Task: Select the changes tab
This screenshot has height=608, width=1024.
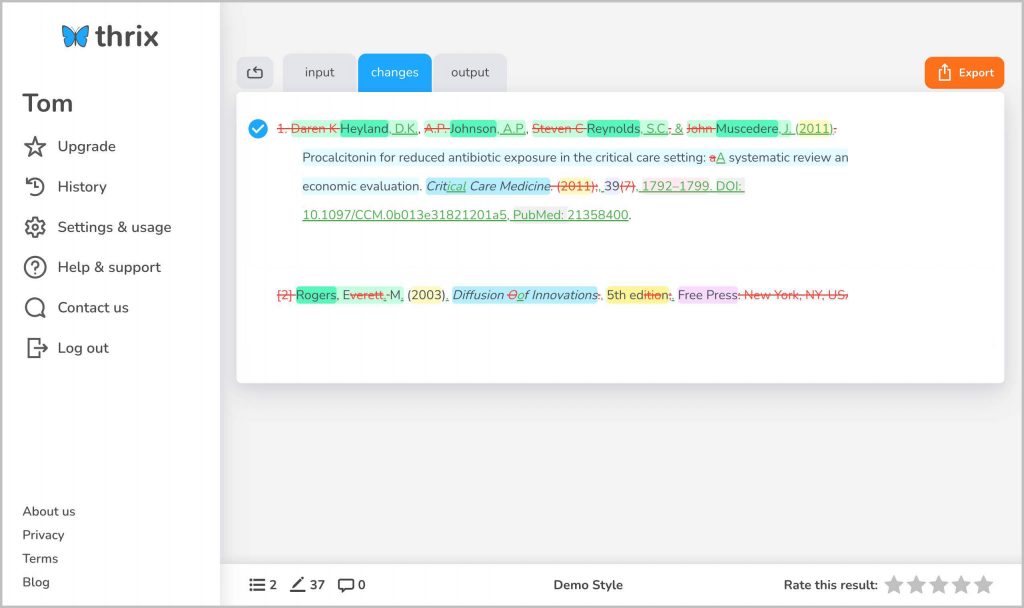Action: click(x=395, y=73)
